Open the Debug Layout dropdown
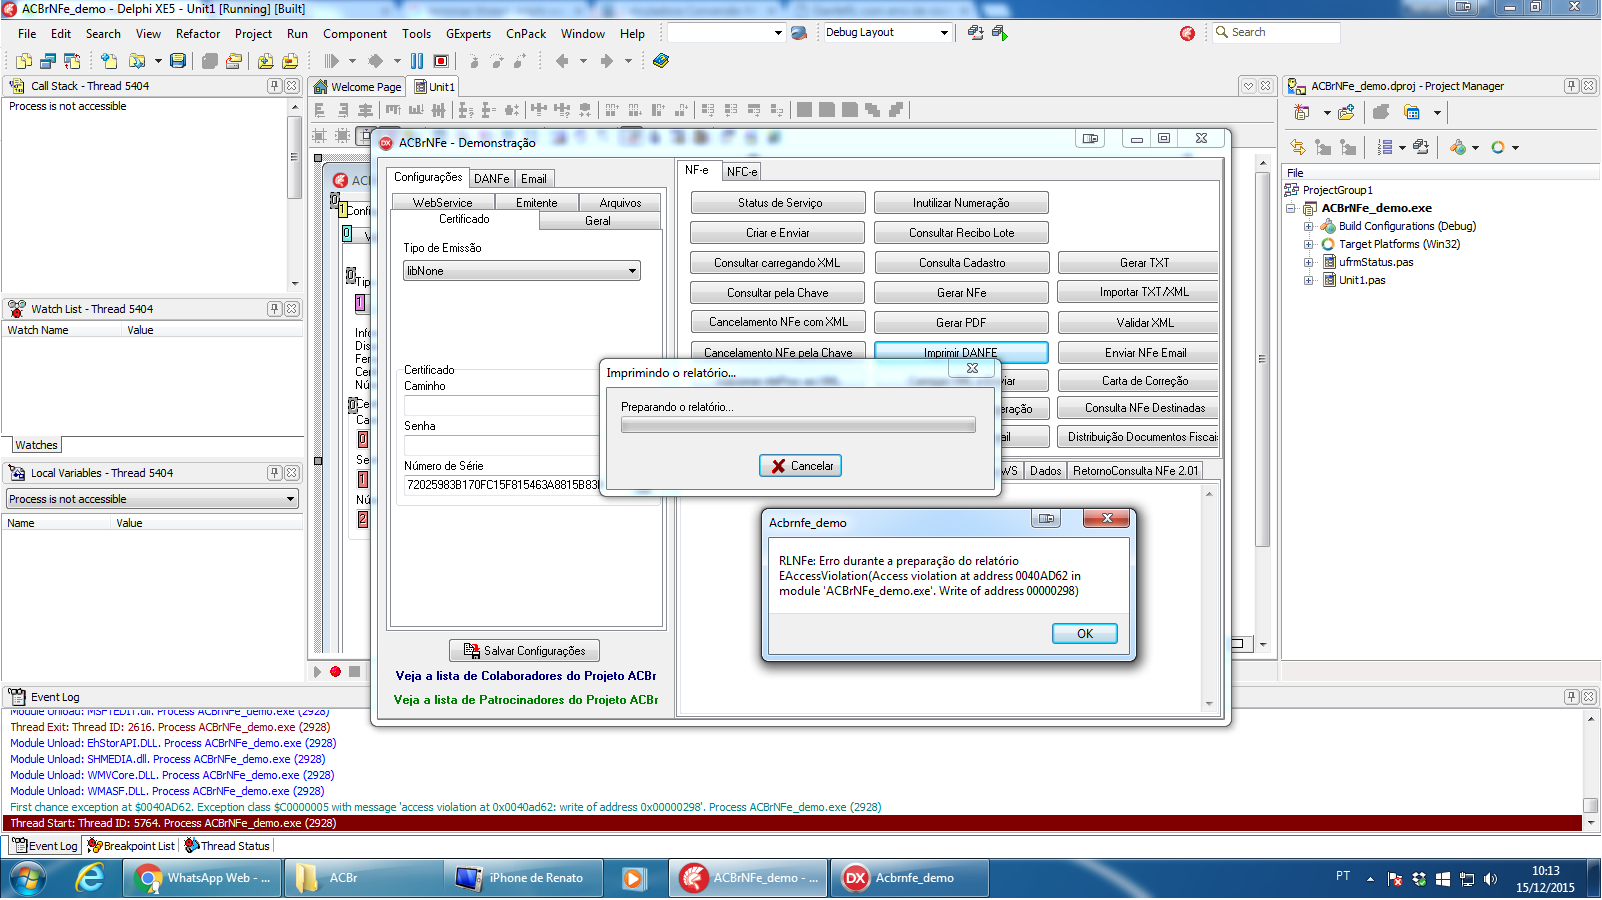Image resolution: width=1602 pixels, height=900 pixels. 944,33
